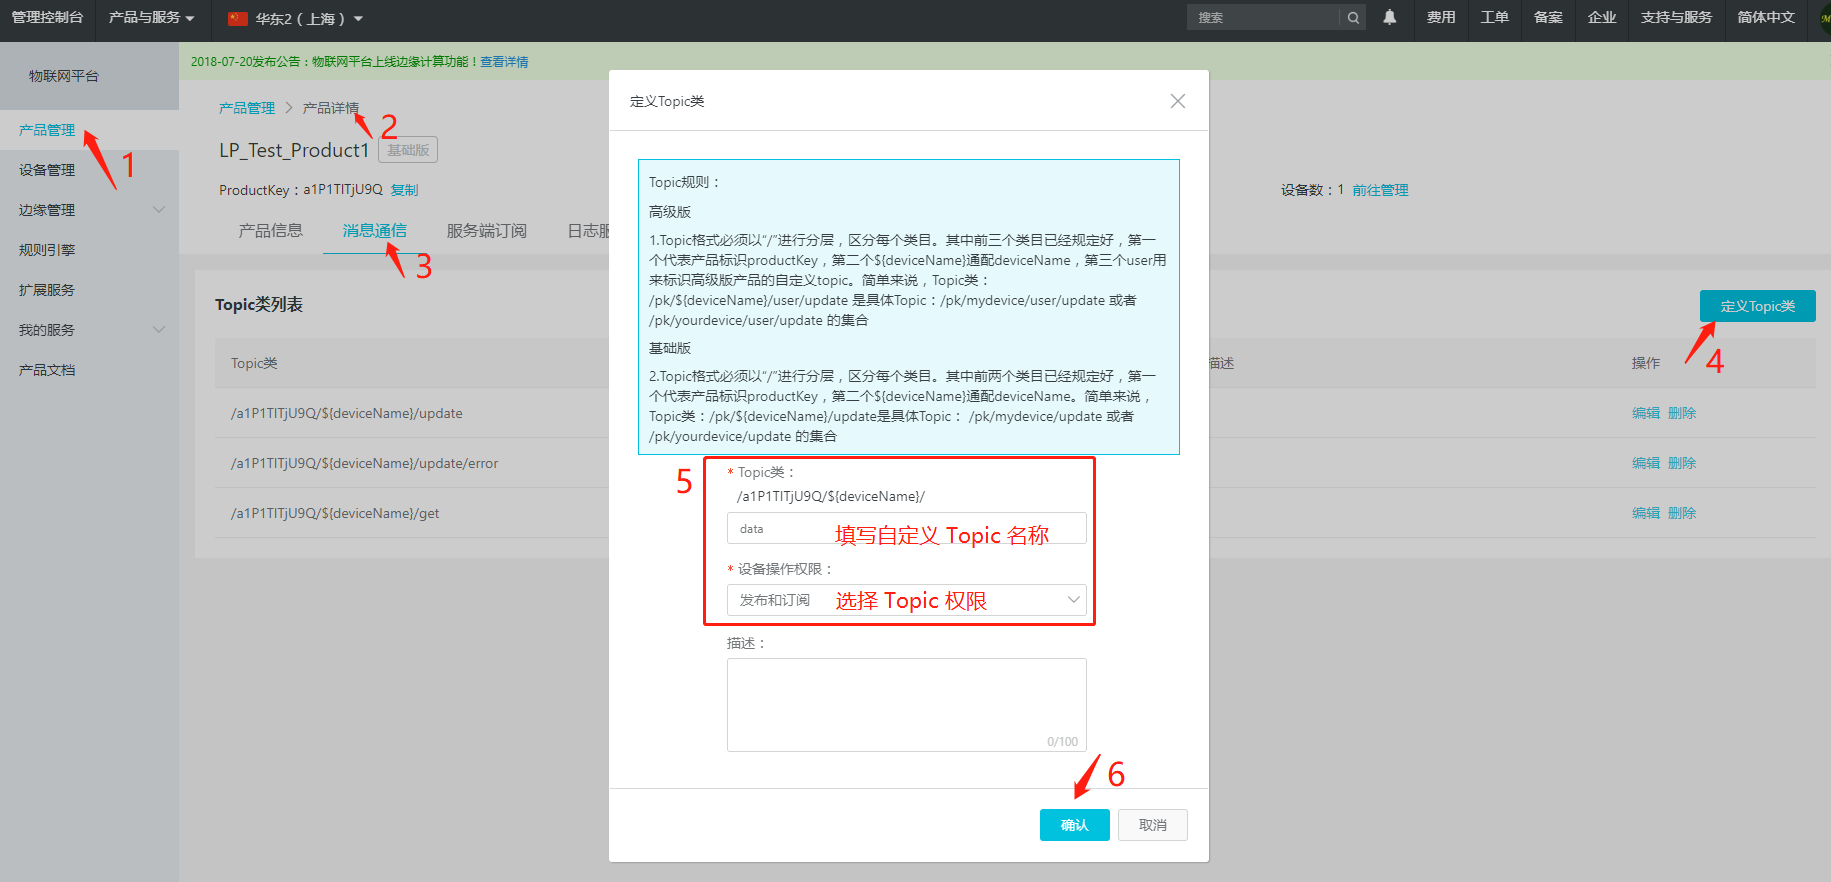
Task: Click the 描述 text area
Action: (x=906, y=704)
